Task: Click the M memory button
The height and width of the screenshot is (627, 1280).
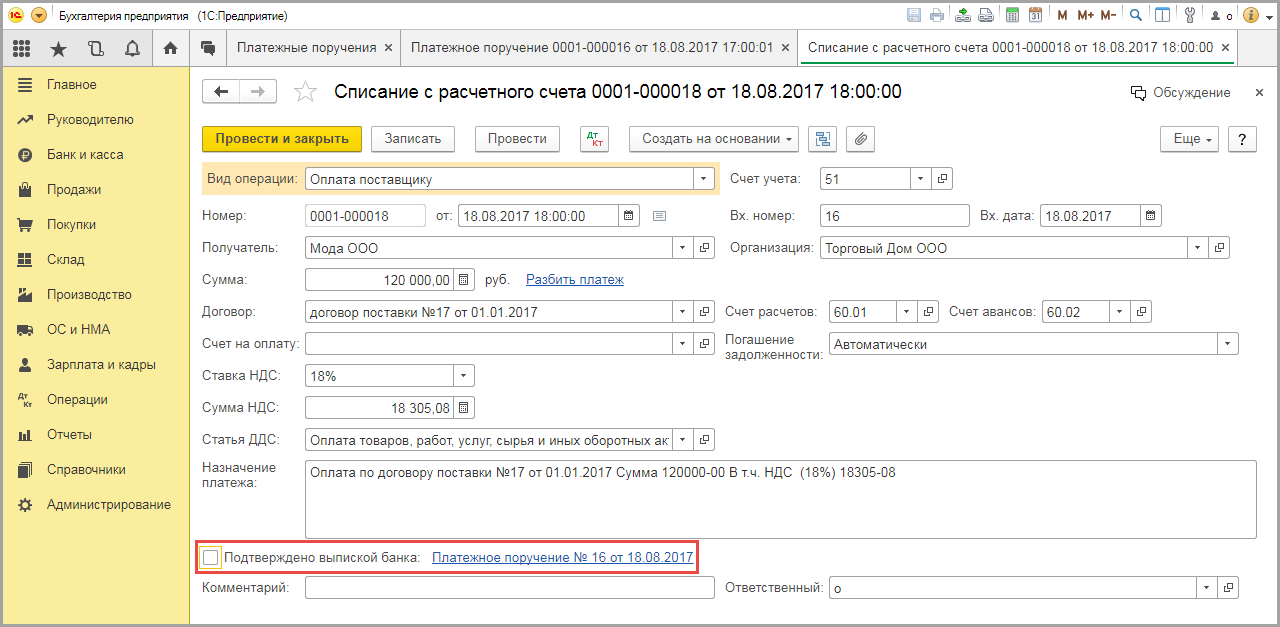Action: (1062, 15)
